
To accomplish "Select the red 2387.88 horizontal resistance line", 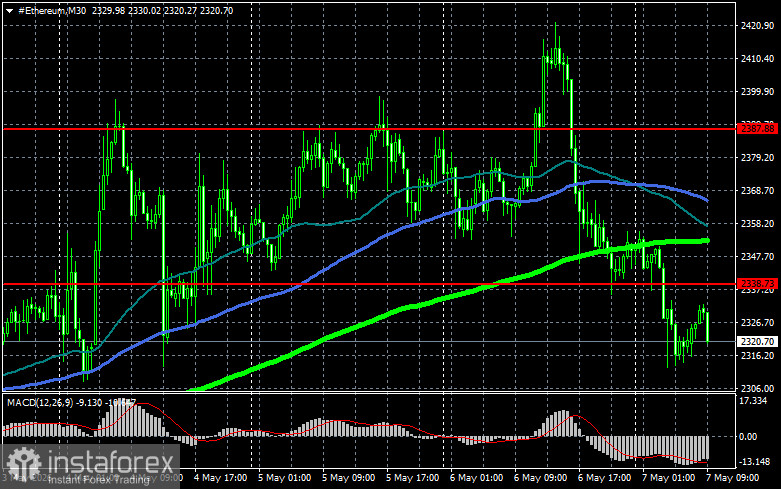I will 369,129.
